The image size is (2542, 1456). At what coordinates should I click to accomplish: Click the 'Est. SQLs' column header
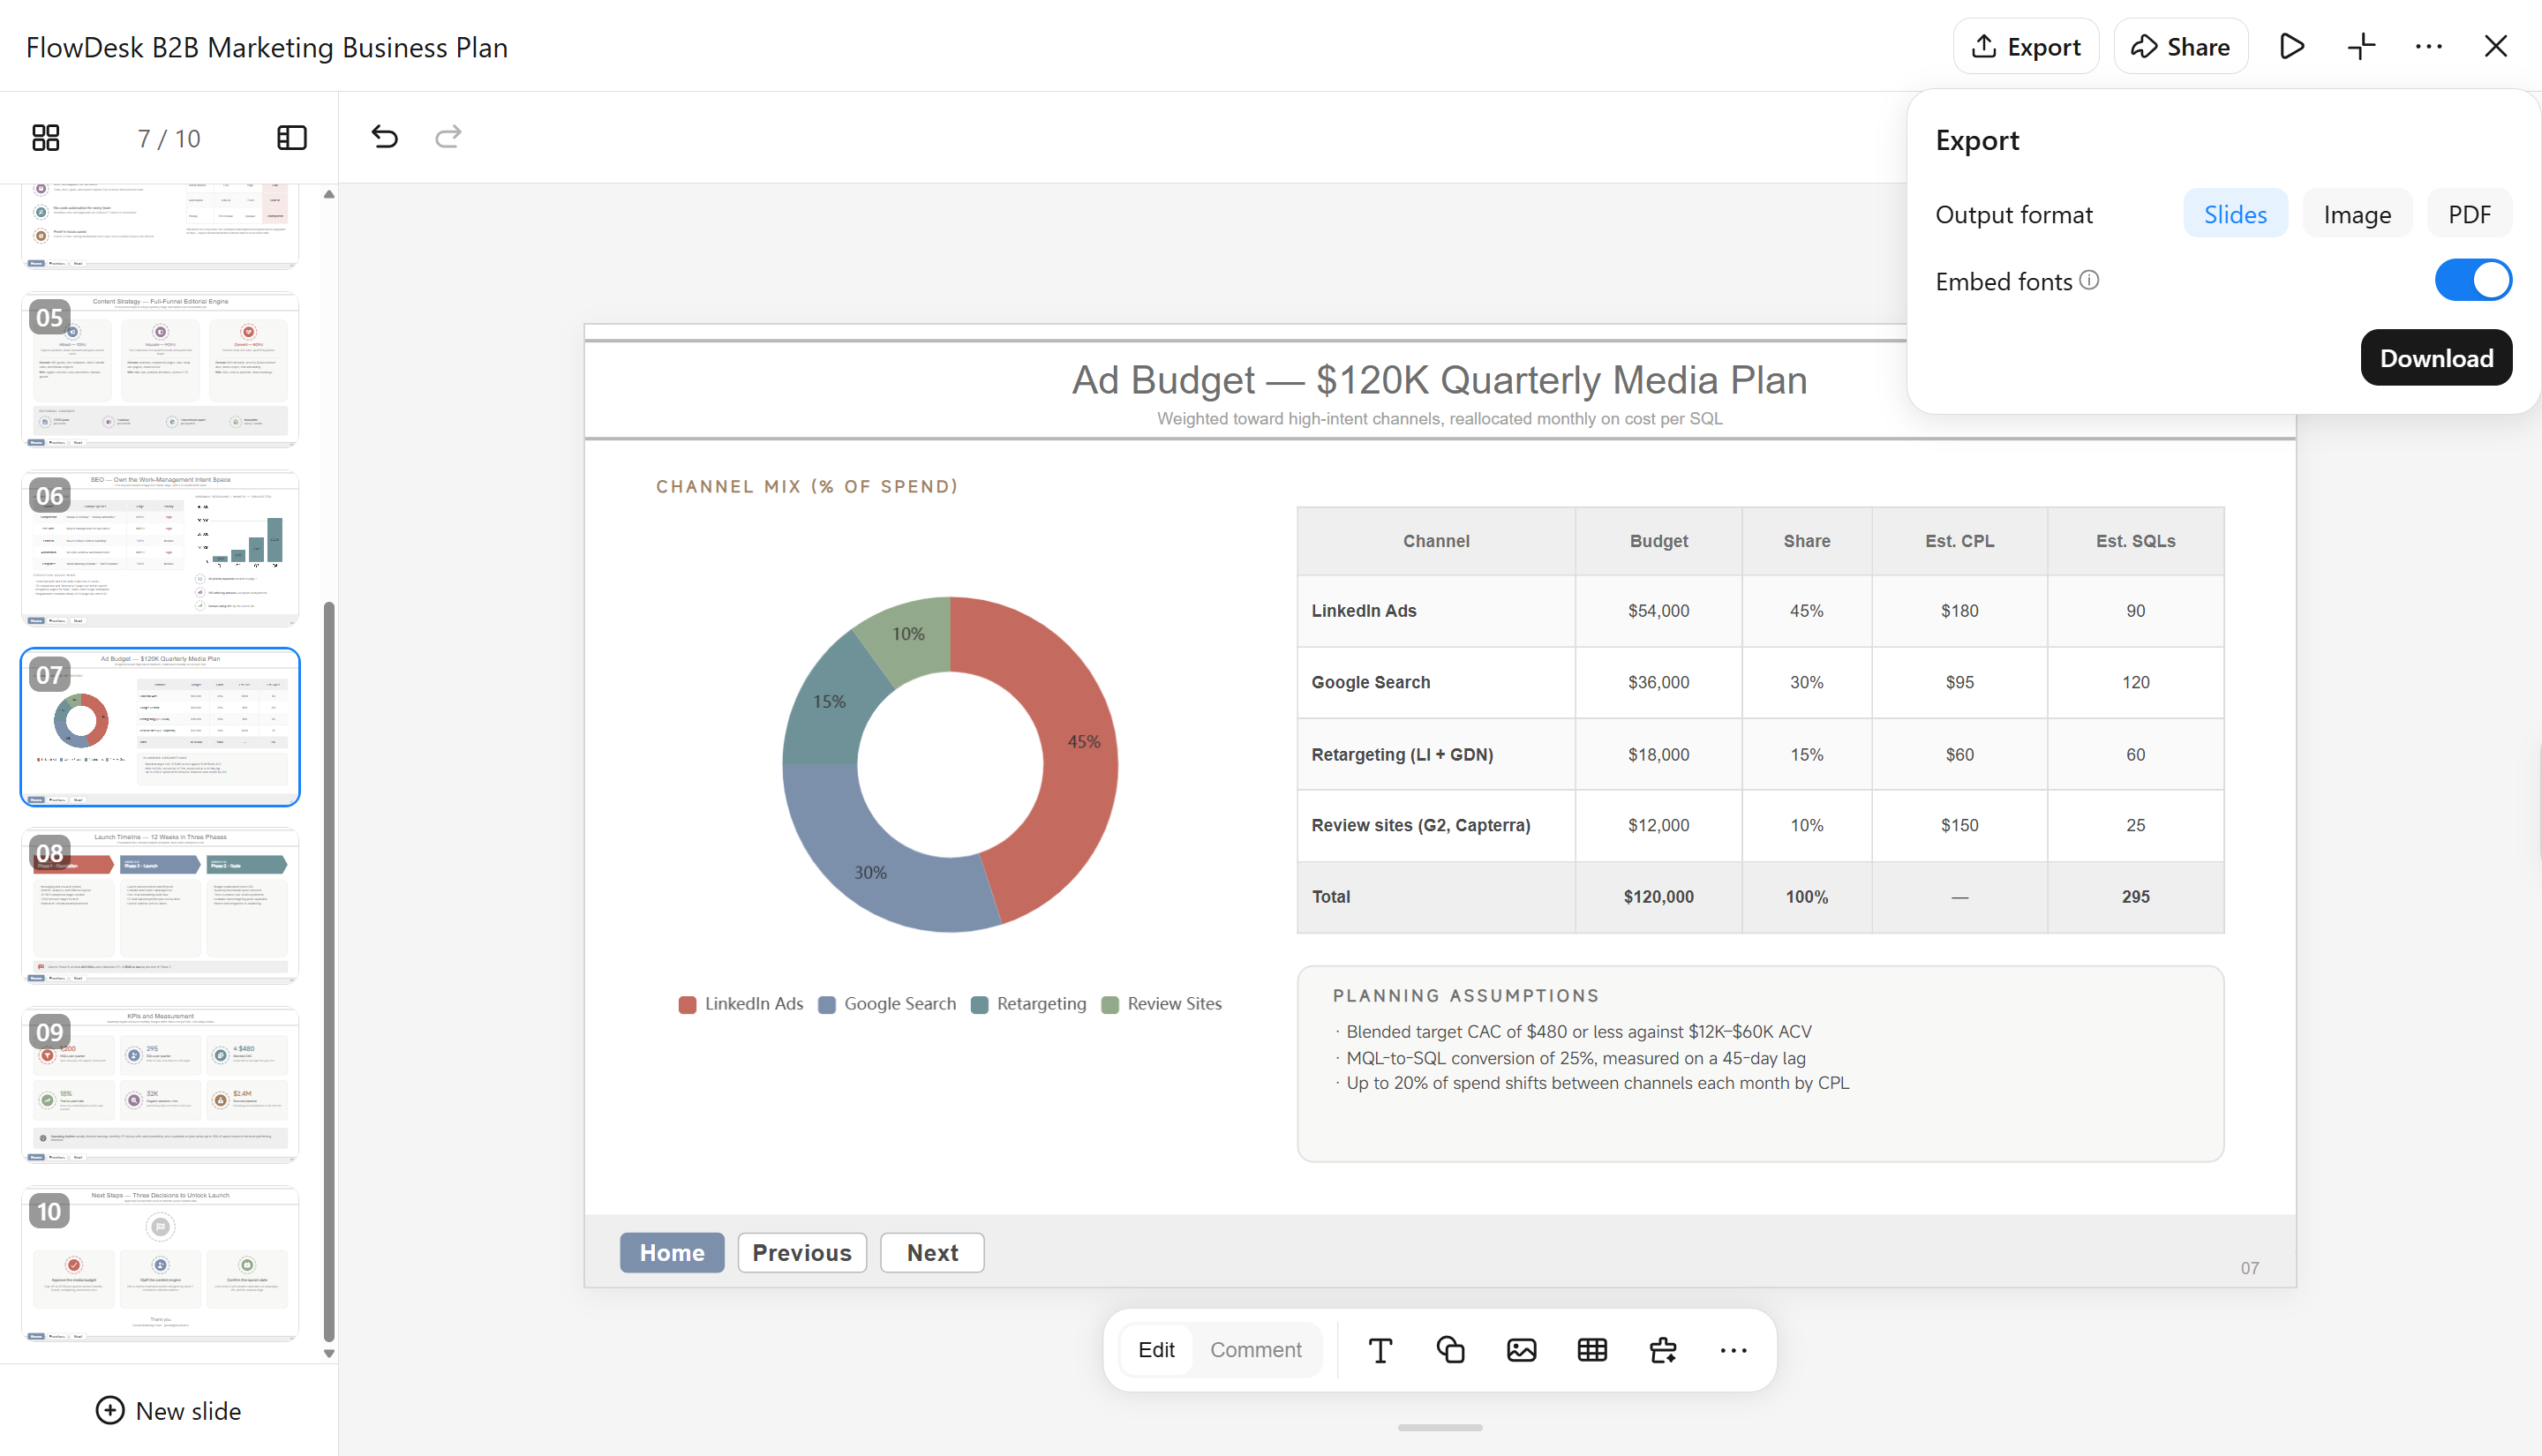click(x=2135, y=541)
